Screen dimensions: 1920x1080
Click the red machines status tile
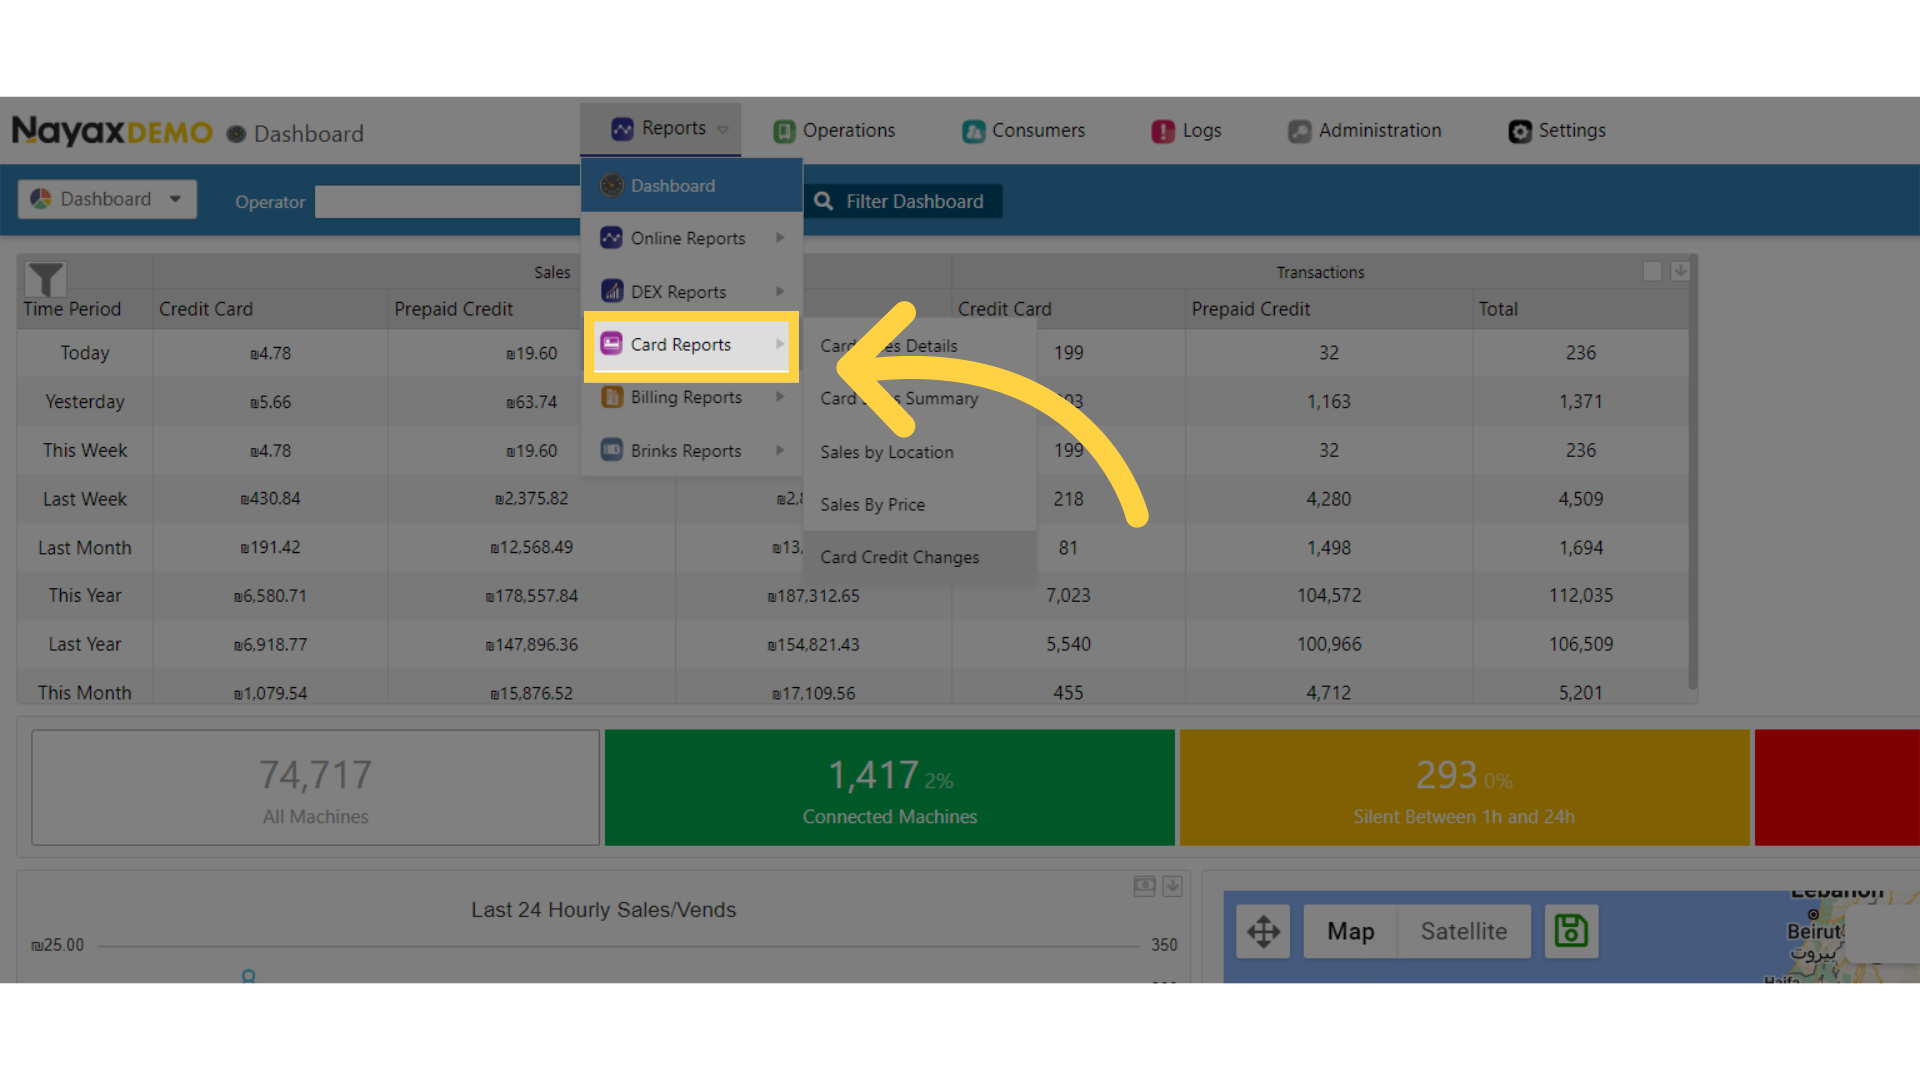[1837, 787]
